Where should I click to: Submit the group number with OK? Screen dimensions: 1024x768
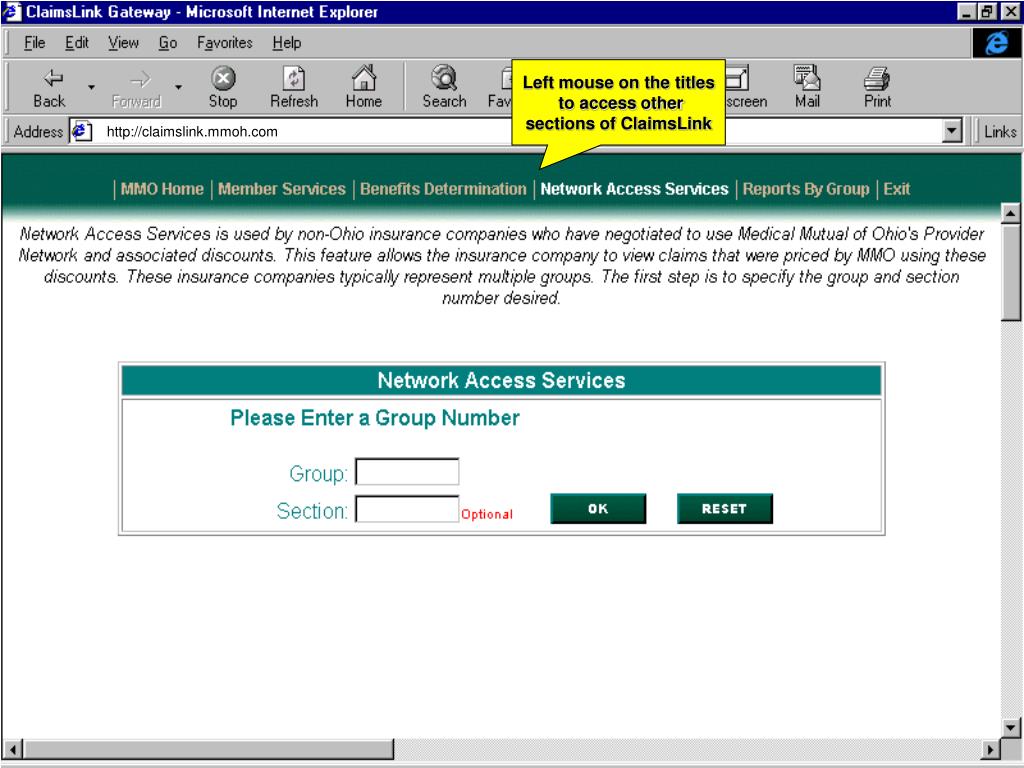598,509
